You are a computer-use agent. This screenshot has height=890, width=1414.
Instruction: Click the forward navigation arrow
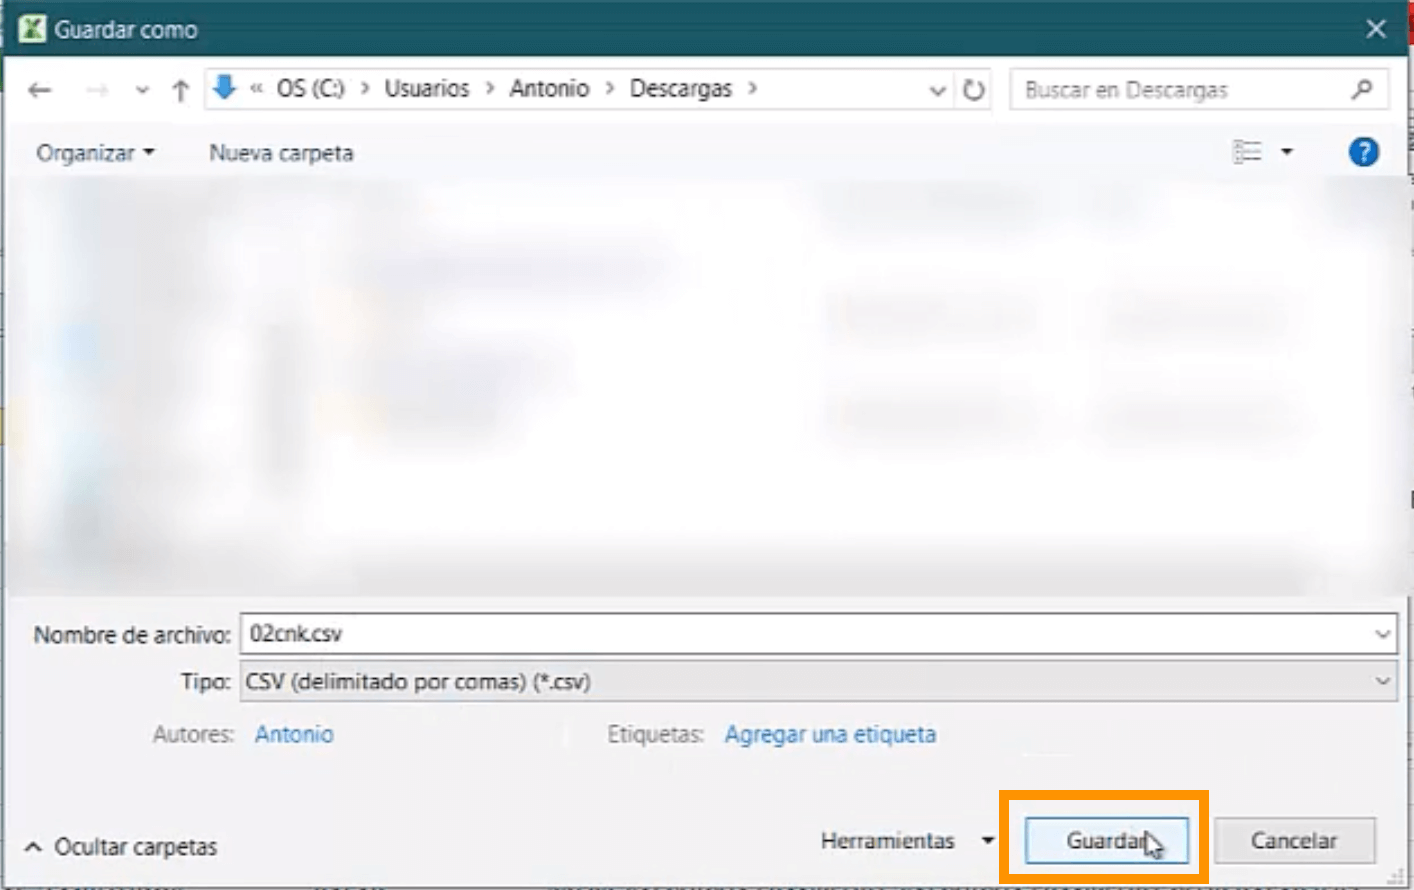point(97,91)
